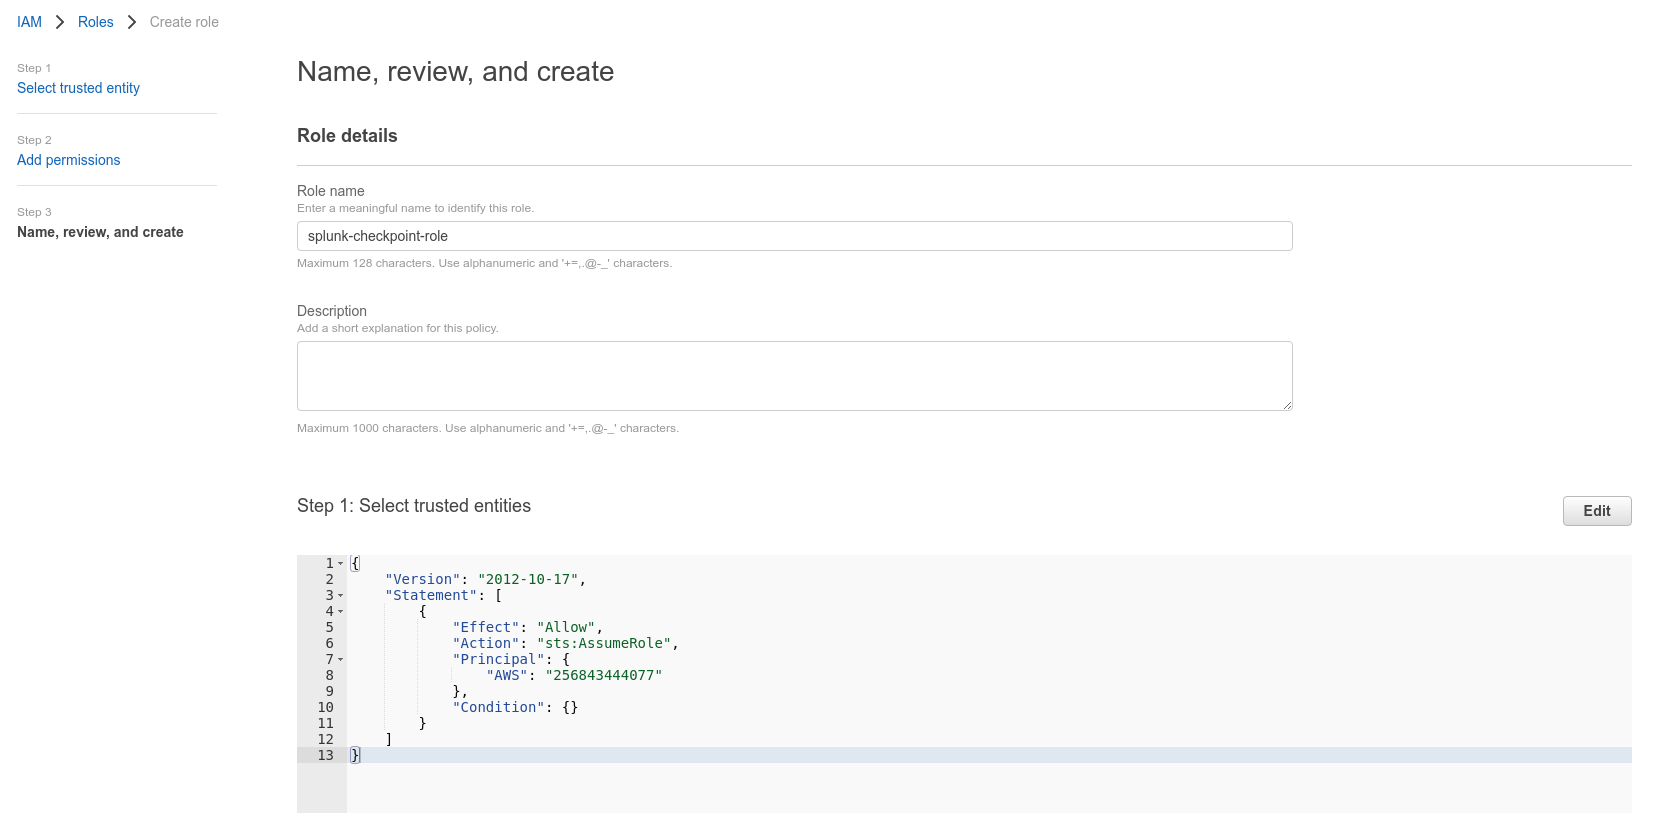The width and height of the screenshot is (1653, 813).
Task: Select the Name, review, and create step
Action: click(100, 232)
